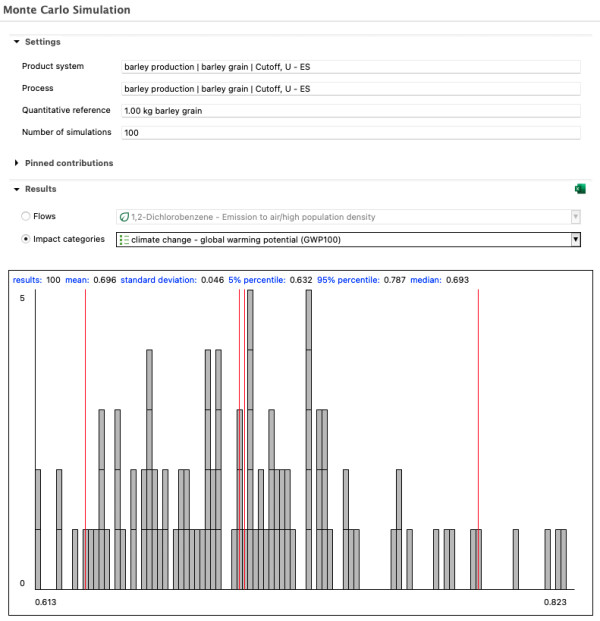600x621 pixels.
Task: Click the impact category list icon
Action: click(x=124, y=240)
